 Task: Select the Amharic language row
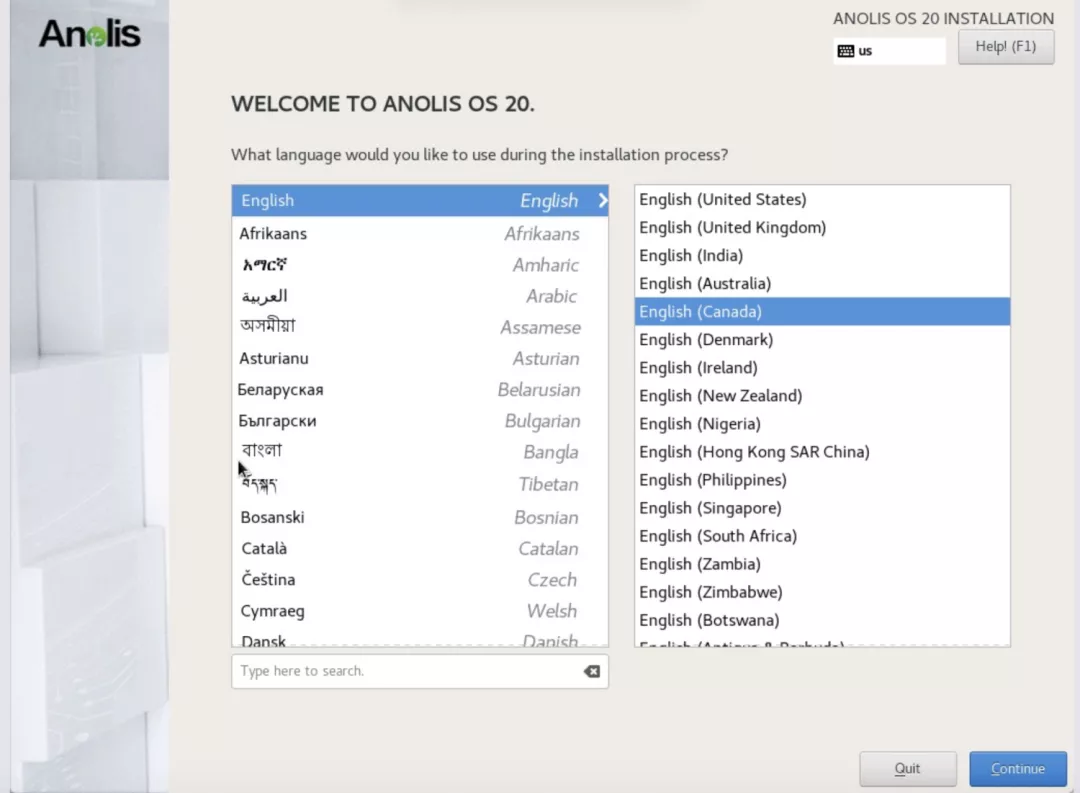pos(420,265)
